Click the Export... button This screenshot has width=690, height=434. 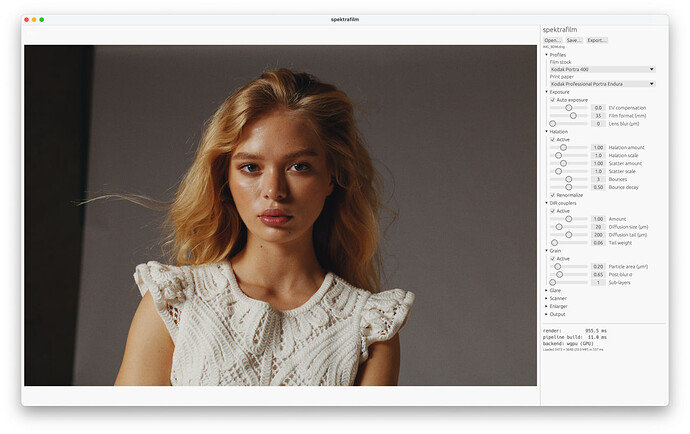tap(597, 40)
